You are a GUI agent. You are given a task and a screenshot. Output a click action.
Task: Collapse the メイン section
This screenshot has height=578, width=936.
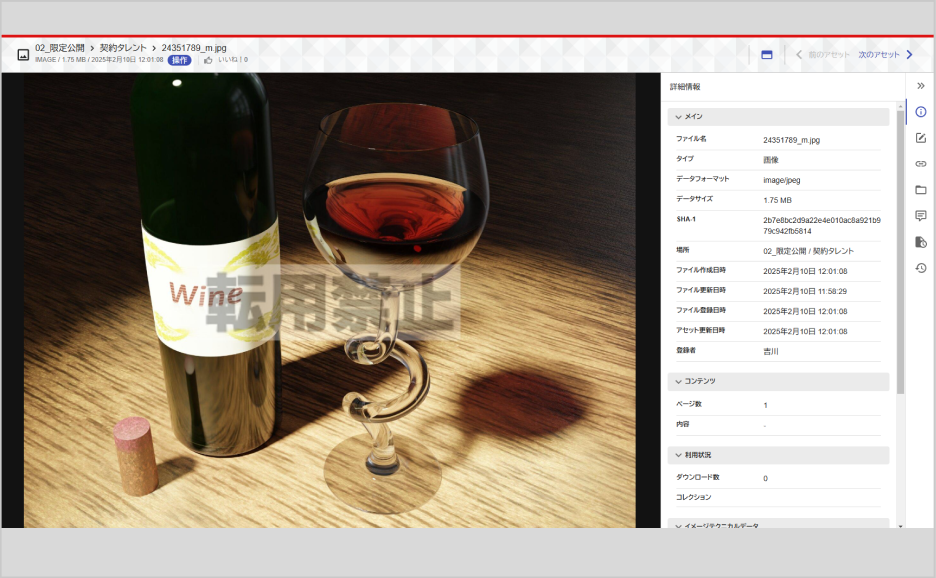pyautogui.click(x=678, y=117)
